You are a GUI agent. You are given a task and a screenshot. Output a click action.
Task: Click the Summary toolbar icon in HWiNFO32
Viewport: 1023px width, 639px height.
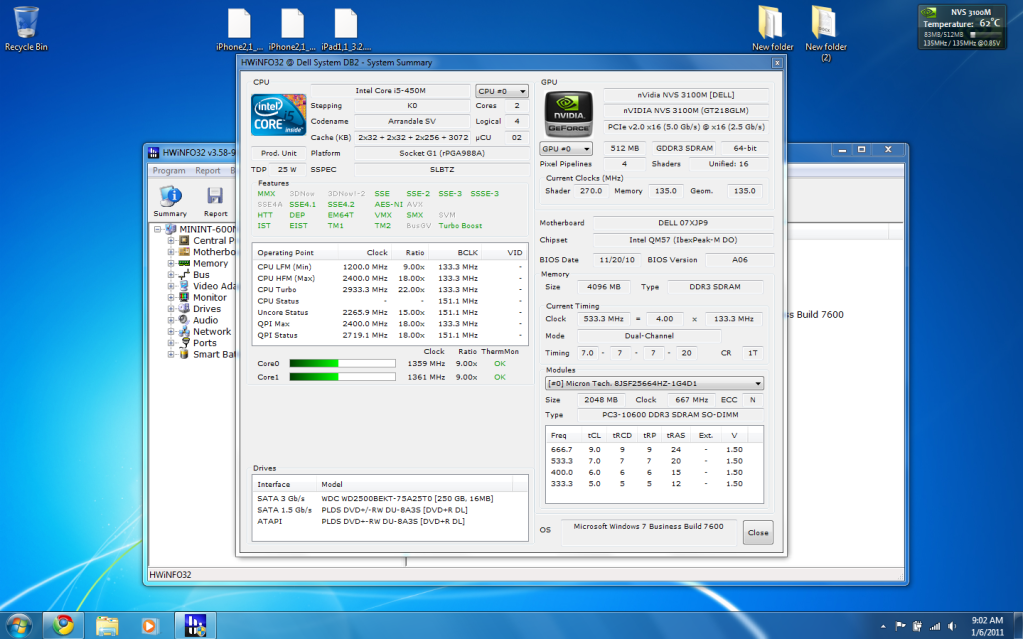[x=170, y=201]
